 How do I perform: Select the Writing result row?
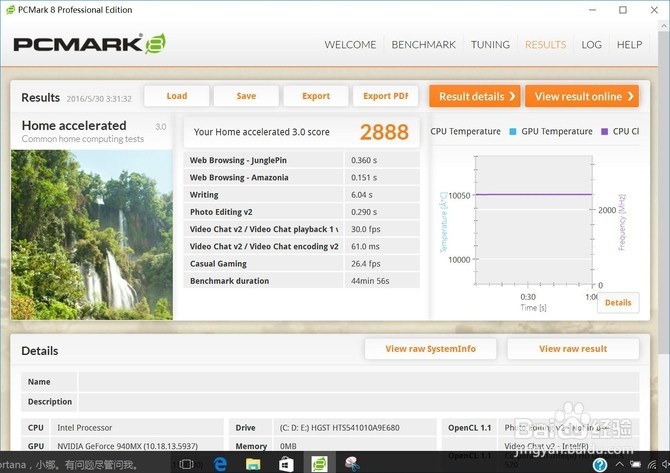tap(302, 195)
